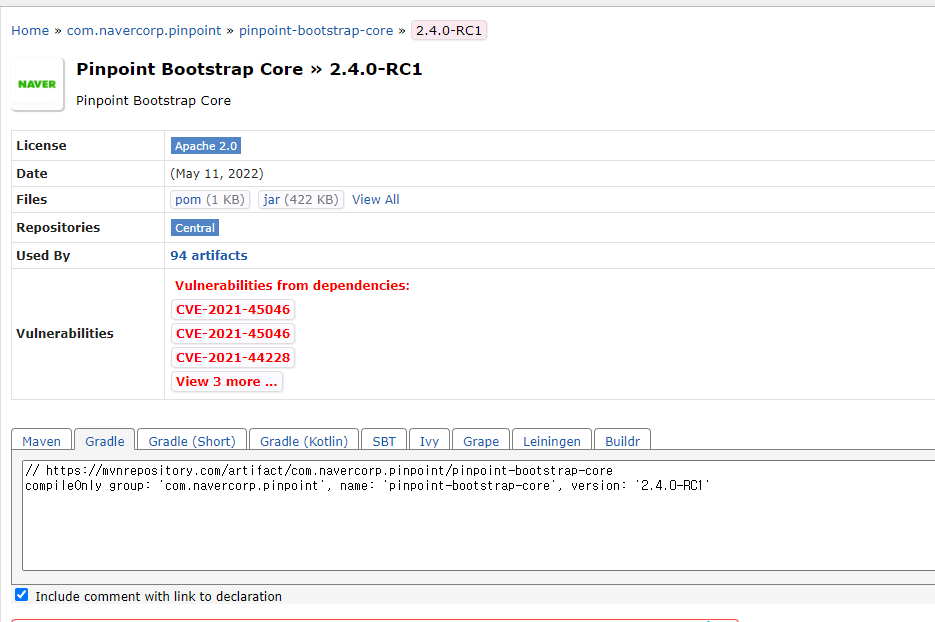Click the Central repository badge
This screenshot has height=622, width=935.
click(x=194, y=227)
